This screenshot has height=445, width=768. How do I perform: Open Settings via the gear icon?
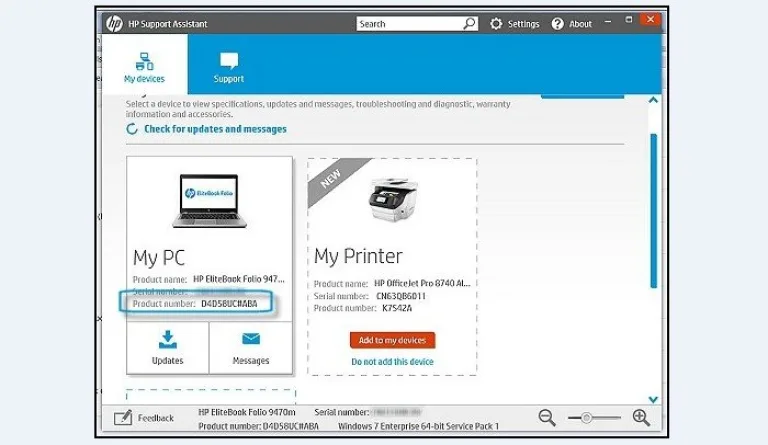496,23
